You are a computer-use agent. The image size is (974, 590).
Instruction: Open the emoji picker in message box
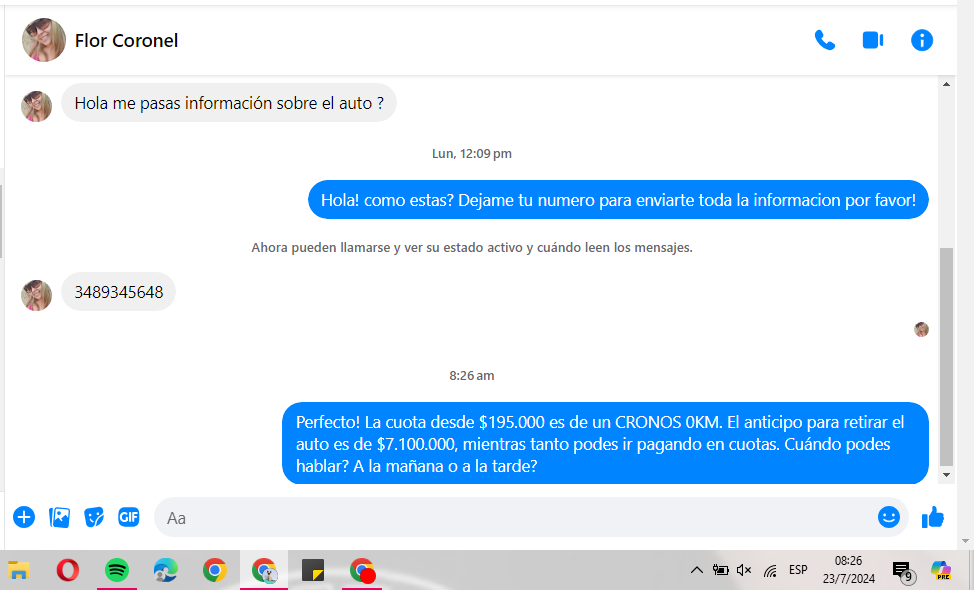[888, 517]
